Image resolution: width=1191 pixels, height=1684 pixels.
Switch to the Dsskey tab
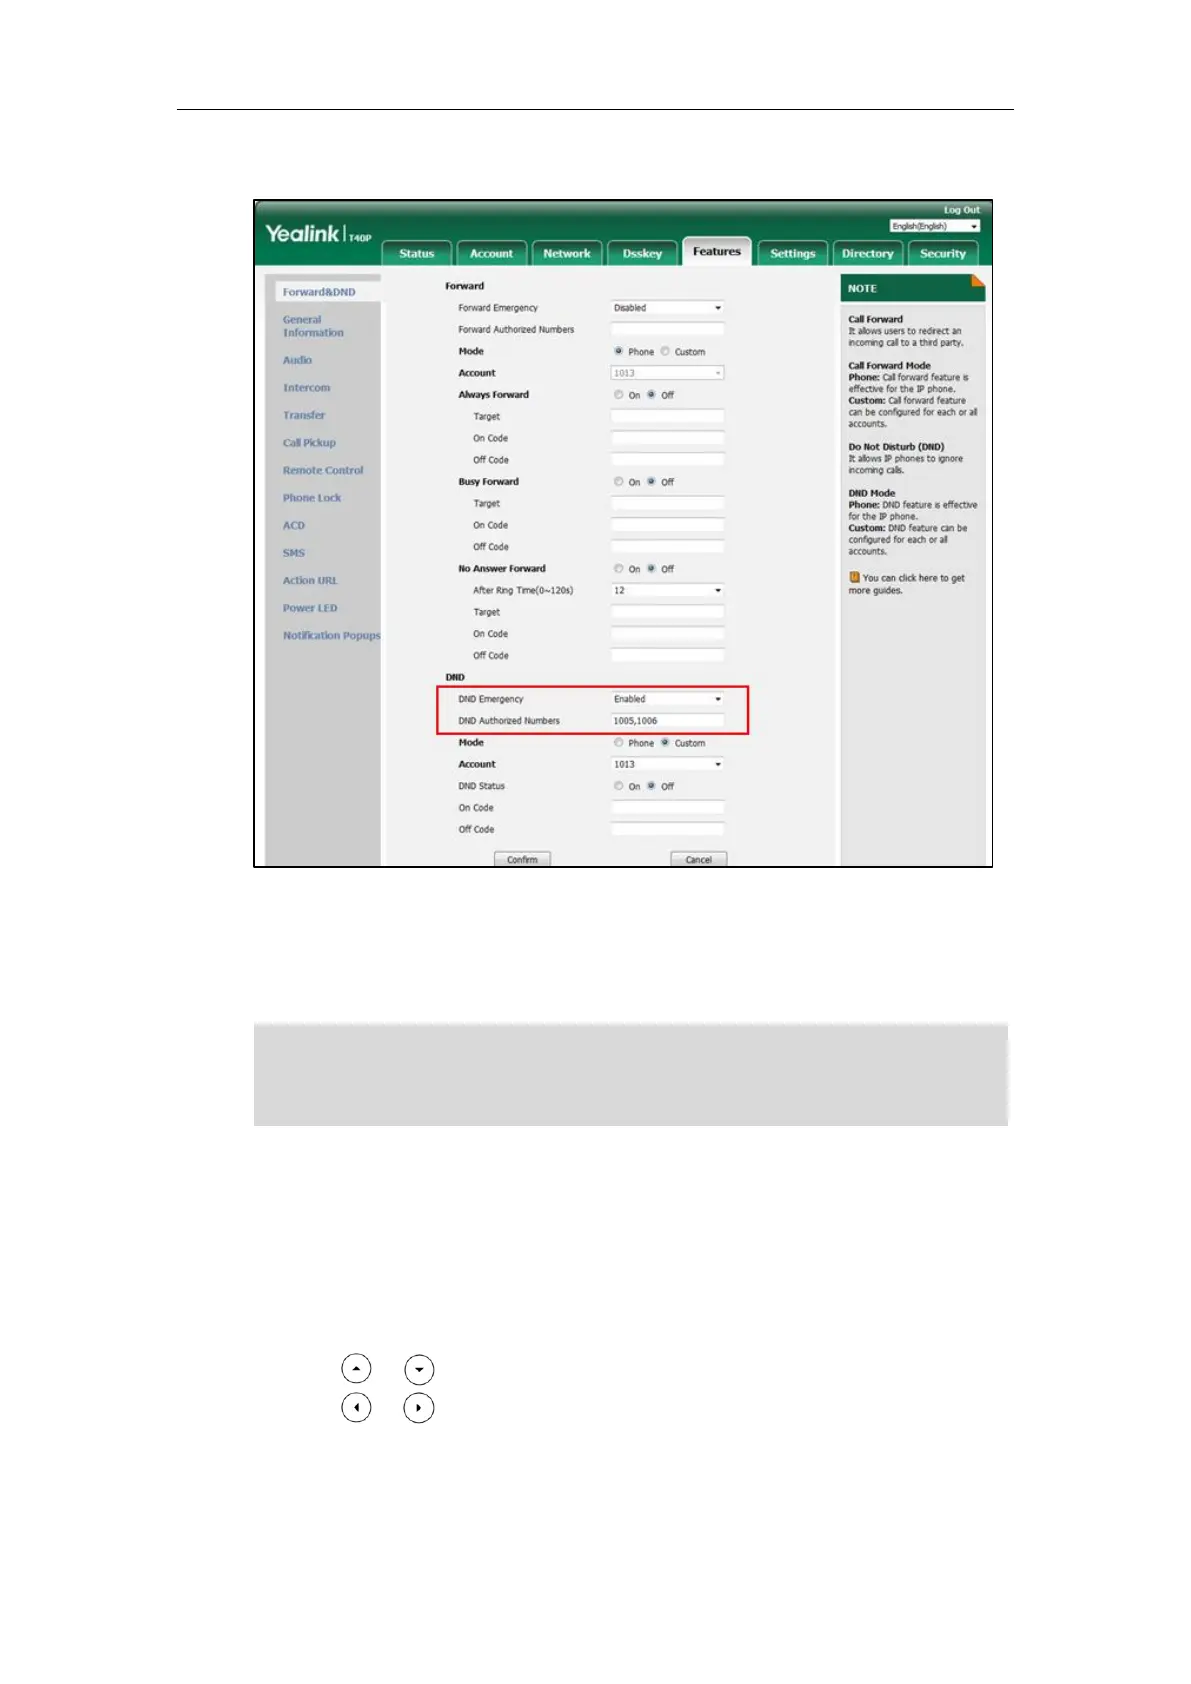coord(642,254)
